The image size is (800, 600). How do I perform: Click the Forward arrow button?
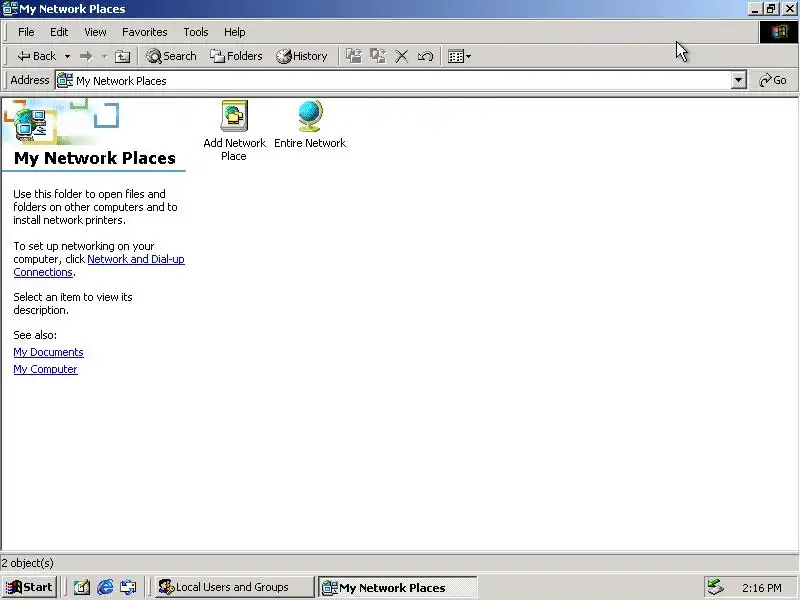tap(86, 56)
